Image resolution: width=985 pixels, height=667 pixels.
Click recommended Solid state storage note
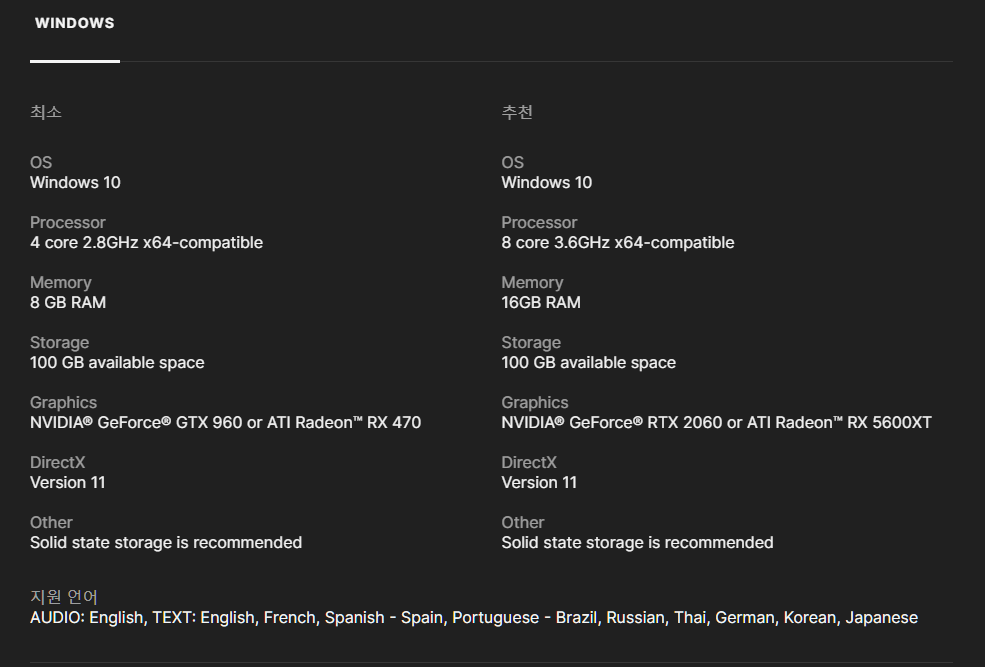coord(637,543)
